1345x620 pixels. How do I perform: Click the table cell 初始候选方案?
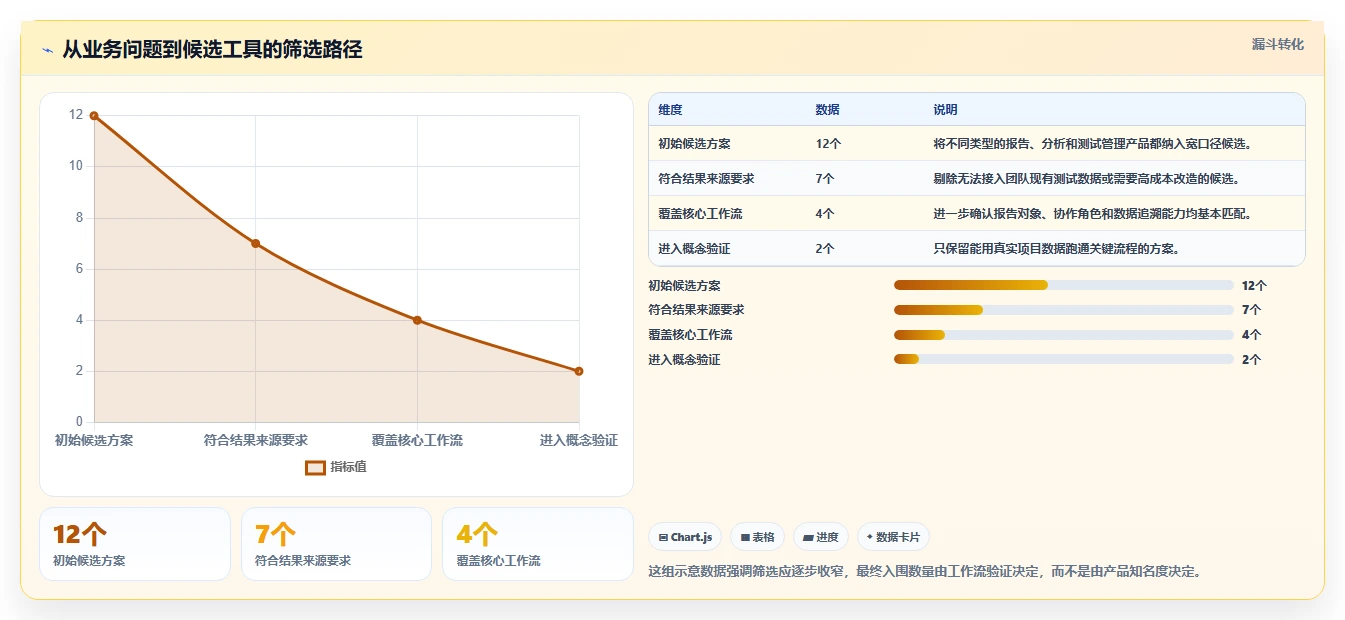click(x=694, y=144)
